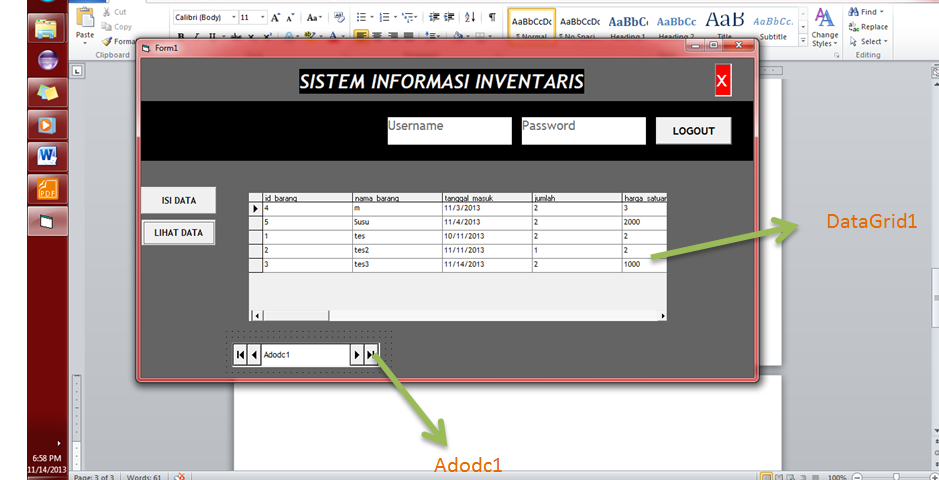Click the Paste icon in Clipboard group

(85, 20)
